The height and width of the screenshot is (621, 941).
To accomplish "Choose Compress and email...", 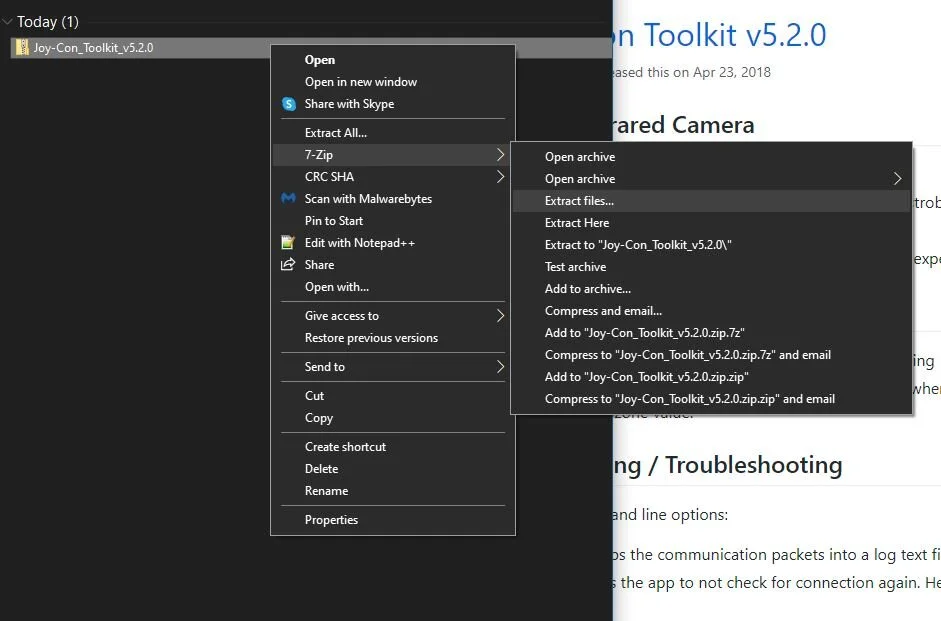I will click(711, 311).
